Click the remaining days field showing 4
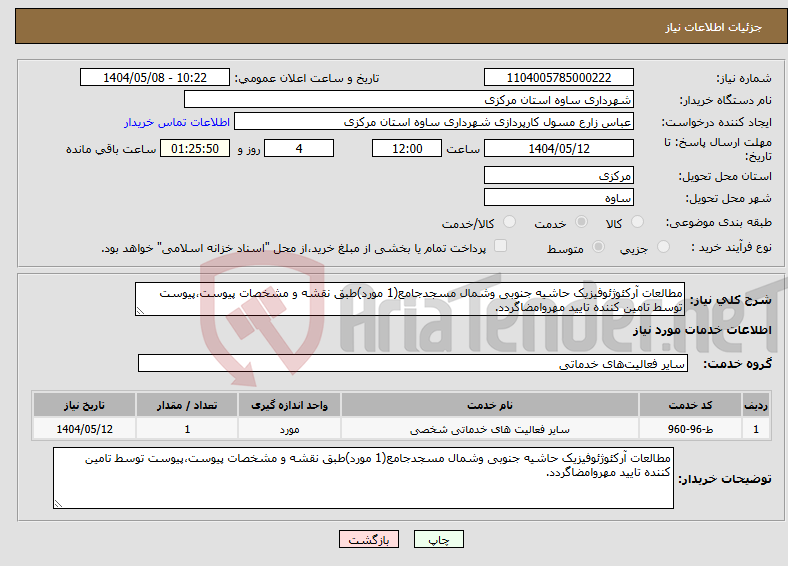This screenshot has width=788, height=566. (x=299, y=148)
